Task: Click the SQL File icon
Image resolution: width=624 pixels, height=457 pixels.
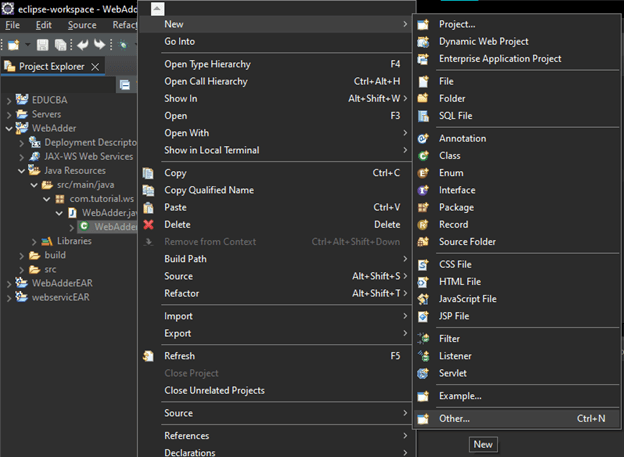Action: pyautogui.click(x=423, y=116)
